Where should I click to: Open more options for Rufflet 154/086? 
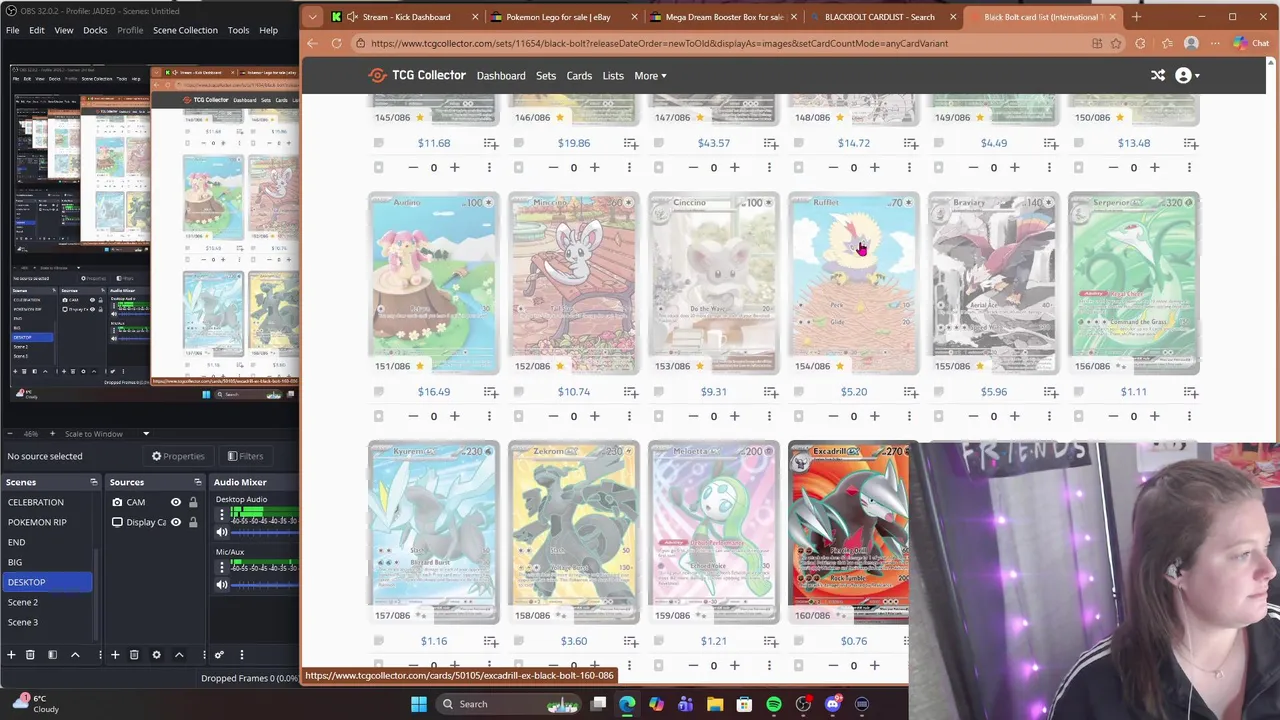pyautogui.click(x=909, y=416)
